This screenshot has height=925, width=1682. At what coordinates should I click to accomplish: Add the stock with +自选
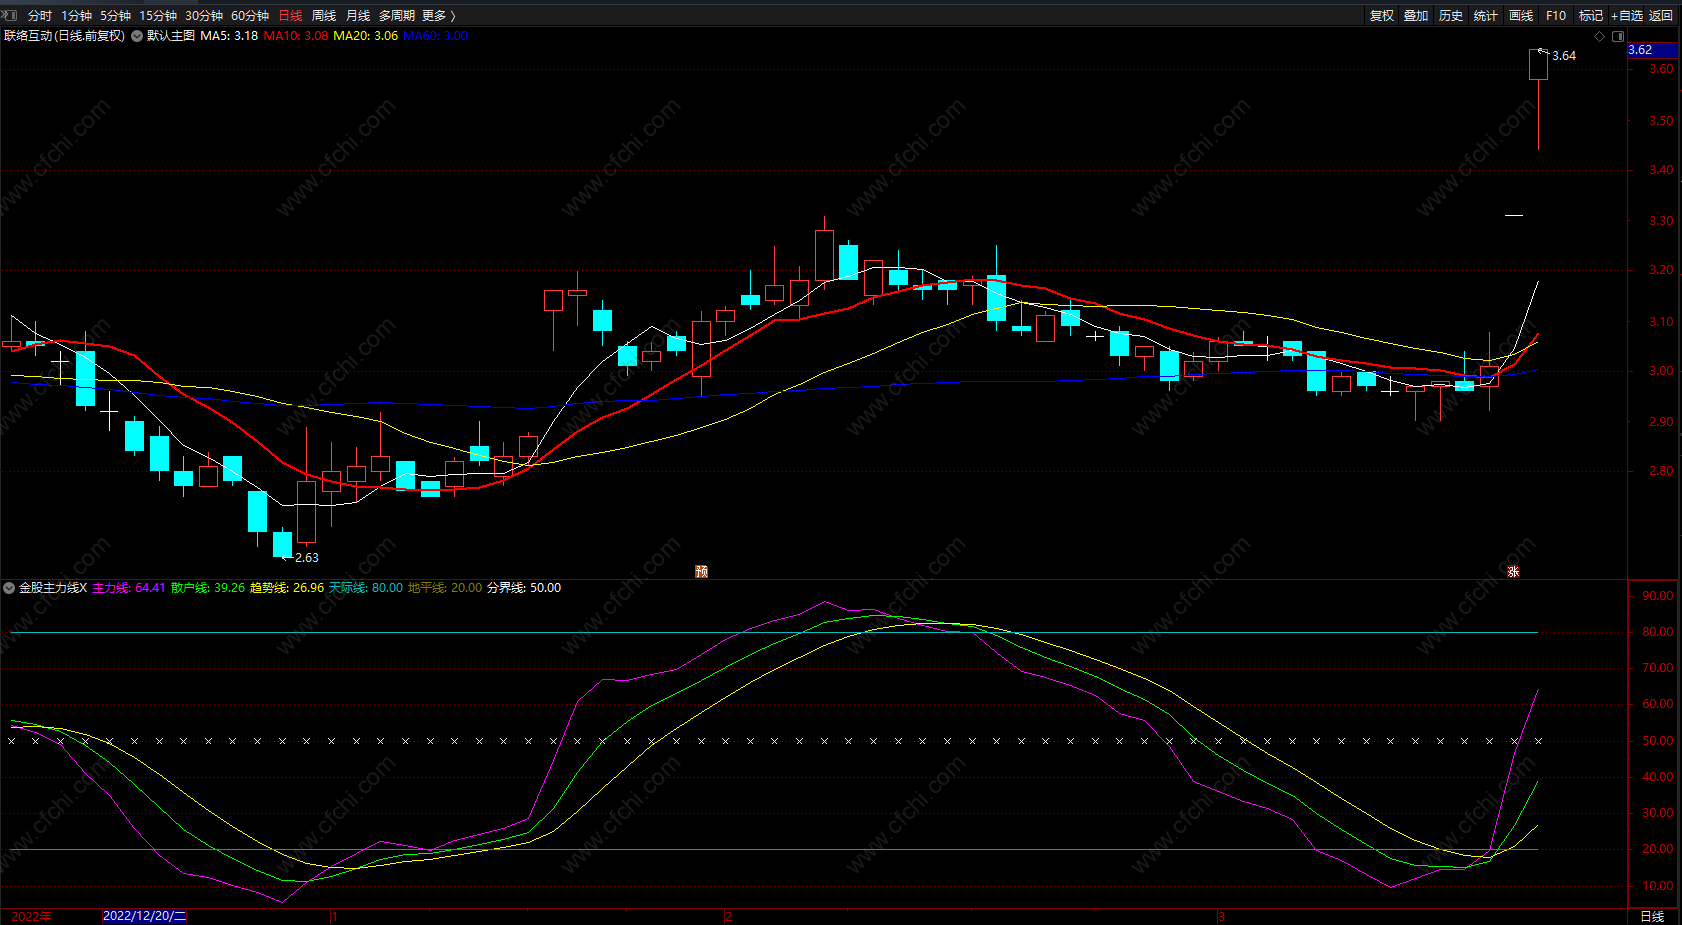tap(1627, 15)
